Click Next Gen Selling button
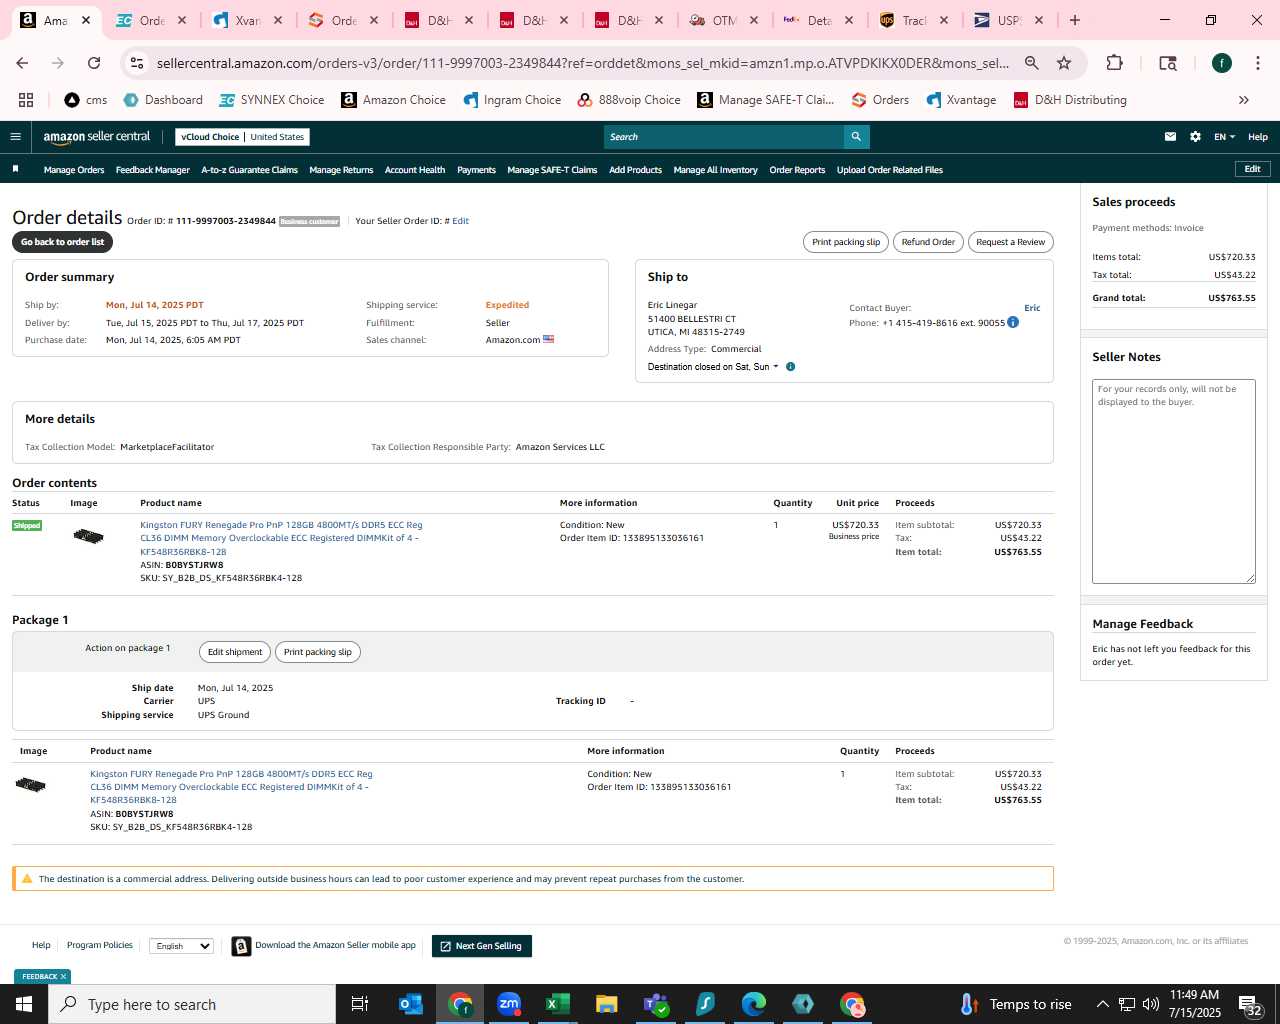The height and width of the screenshot is (1024, 1280). click(481, 946)
